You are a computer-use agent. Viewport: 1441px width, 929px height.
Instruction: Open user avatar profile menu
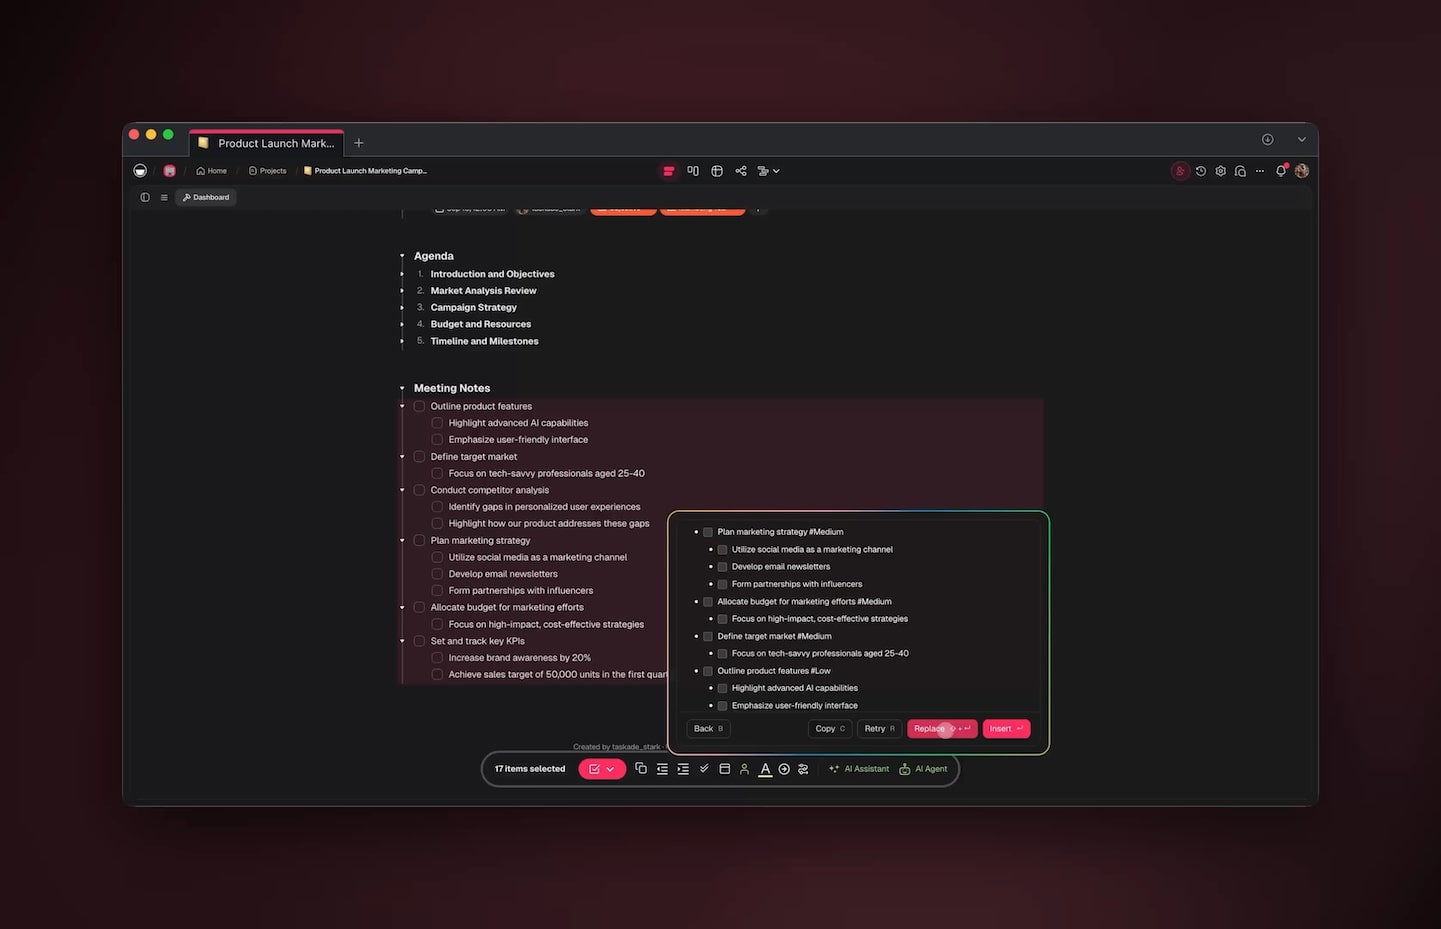[1302, 171]
